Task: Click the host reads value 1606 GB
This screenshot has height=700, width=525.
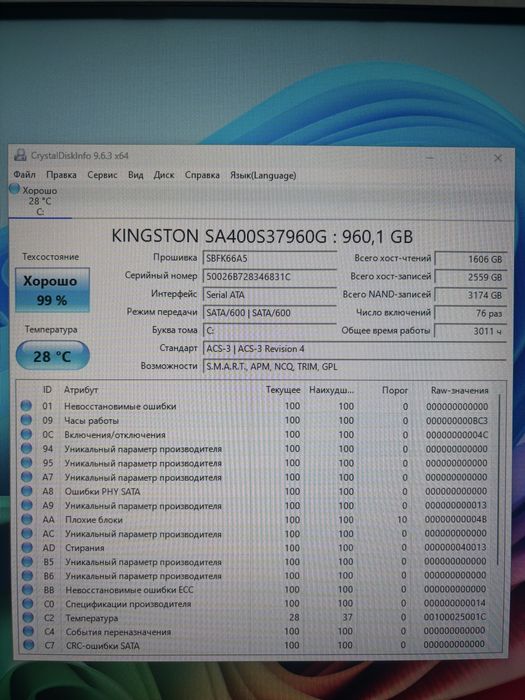Action: pos(471,259)
